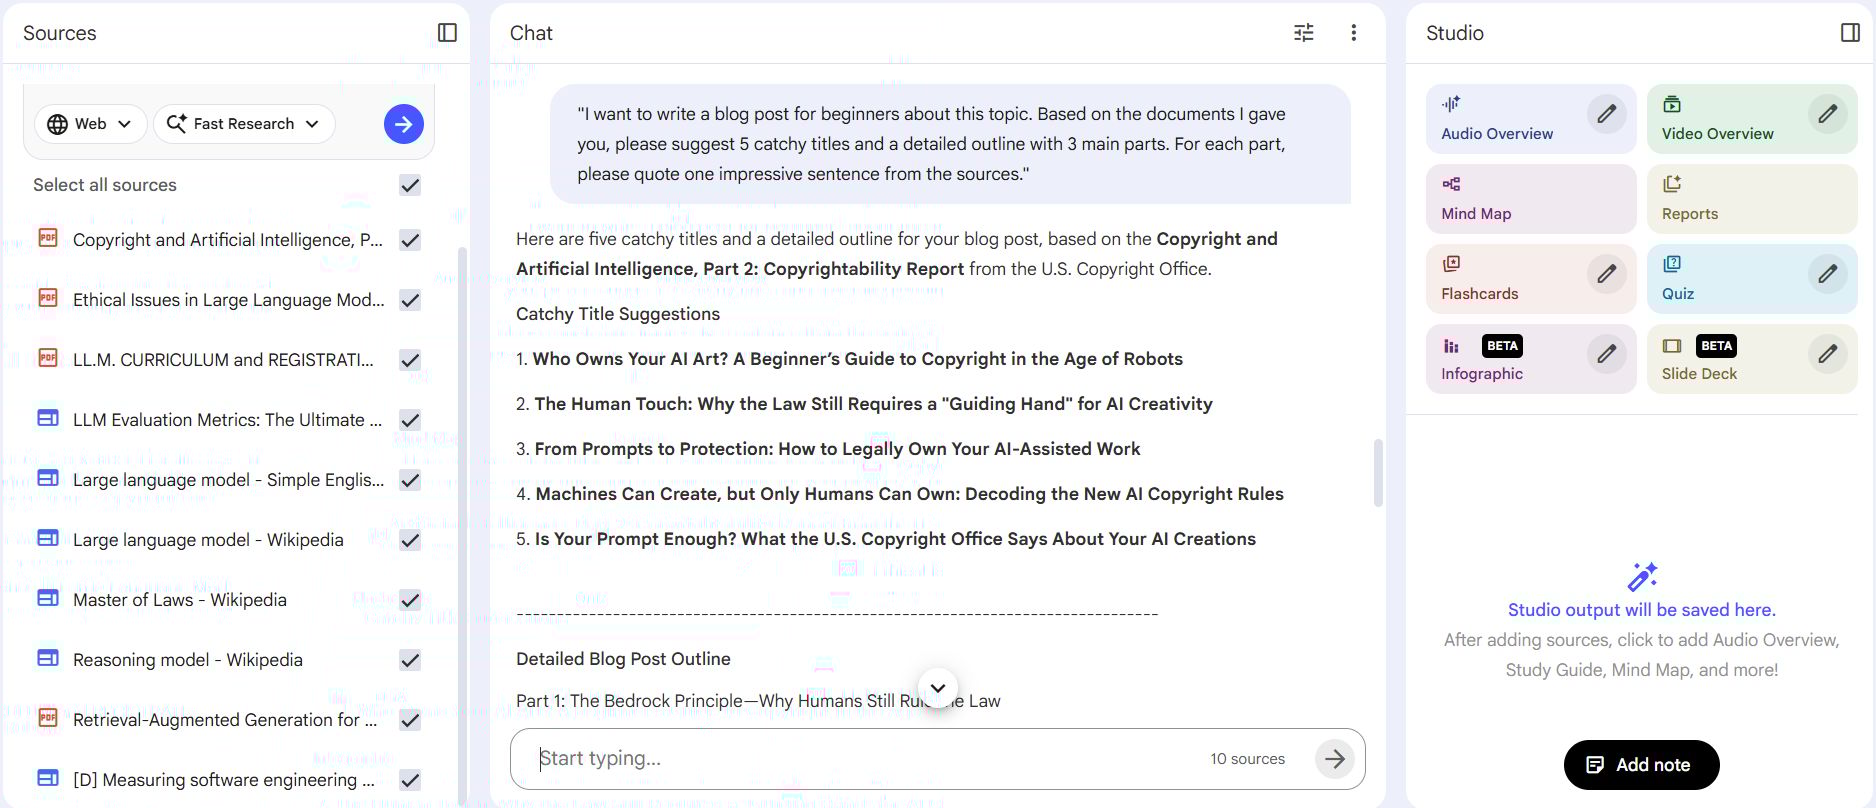Uncheck Reasoning model - Wikipedia source
Image resolution: width=1876 pixels, height=808 pixels.
(x=410, y=660)
